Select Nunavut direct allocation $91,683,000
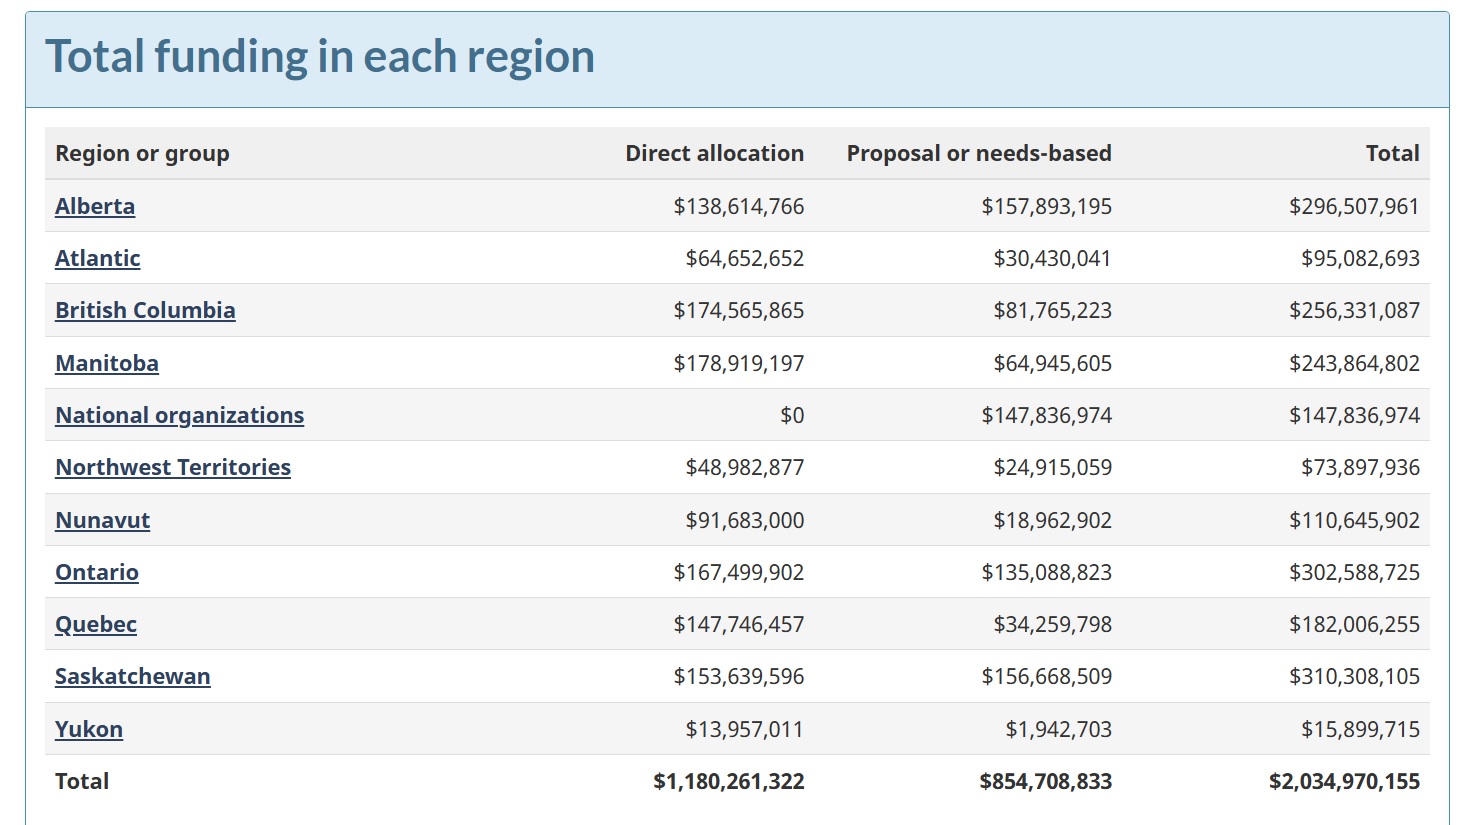Viewport: 1475px width, 825px height. point(744,520)
